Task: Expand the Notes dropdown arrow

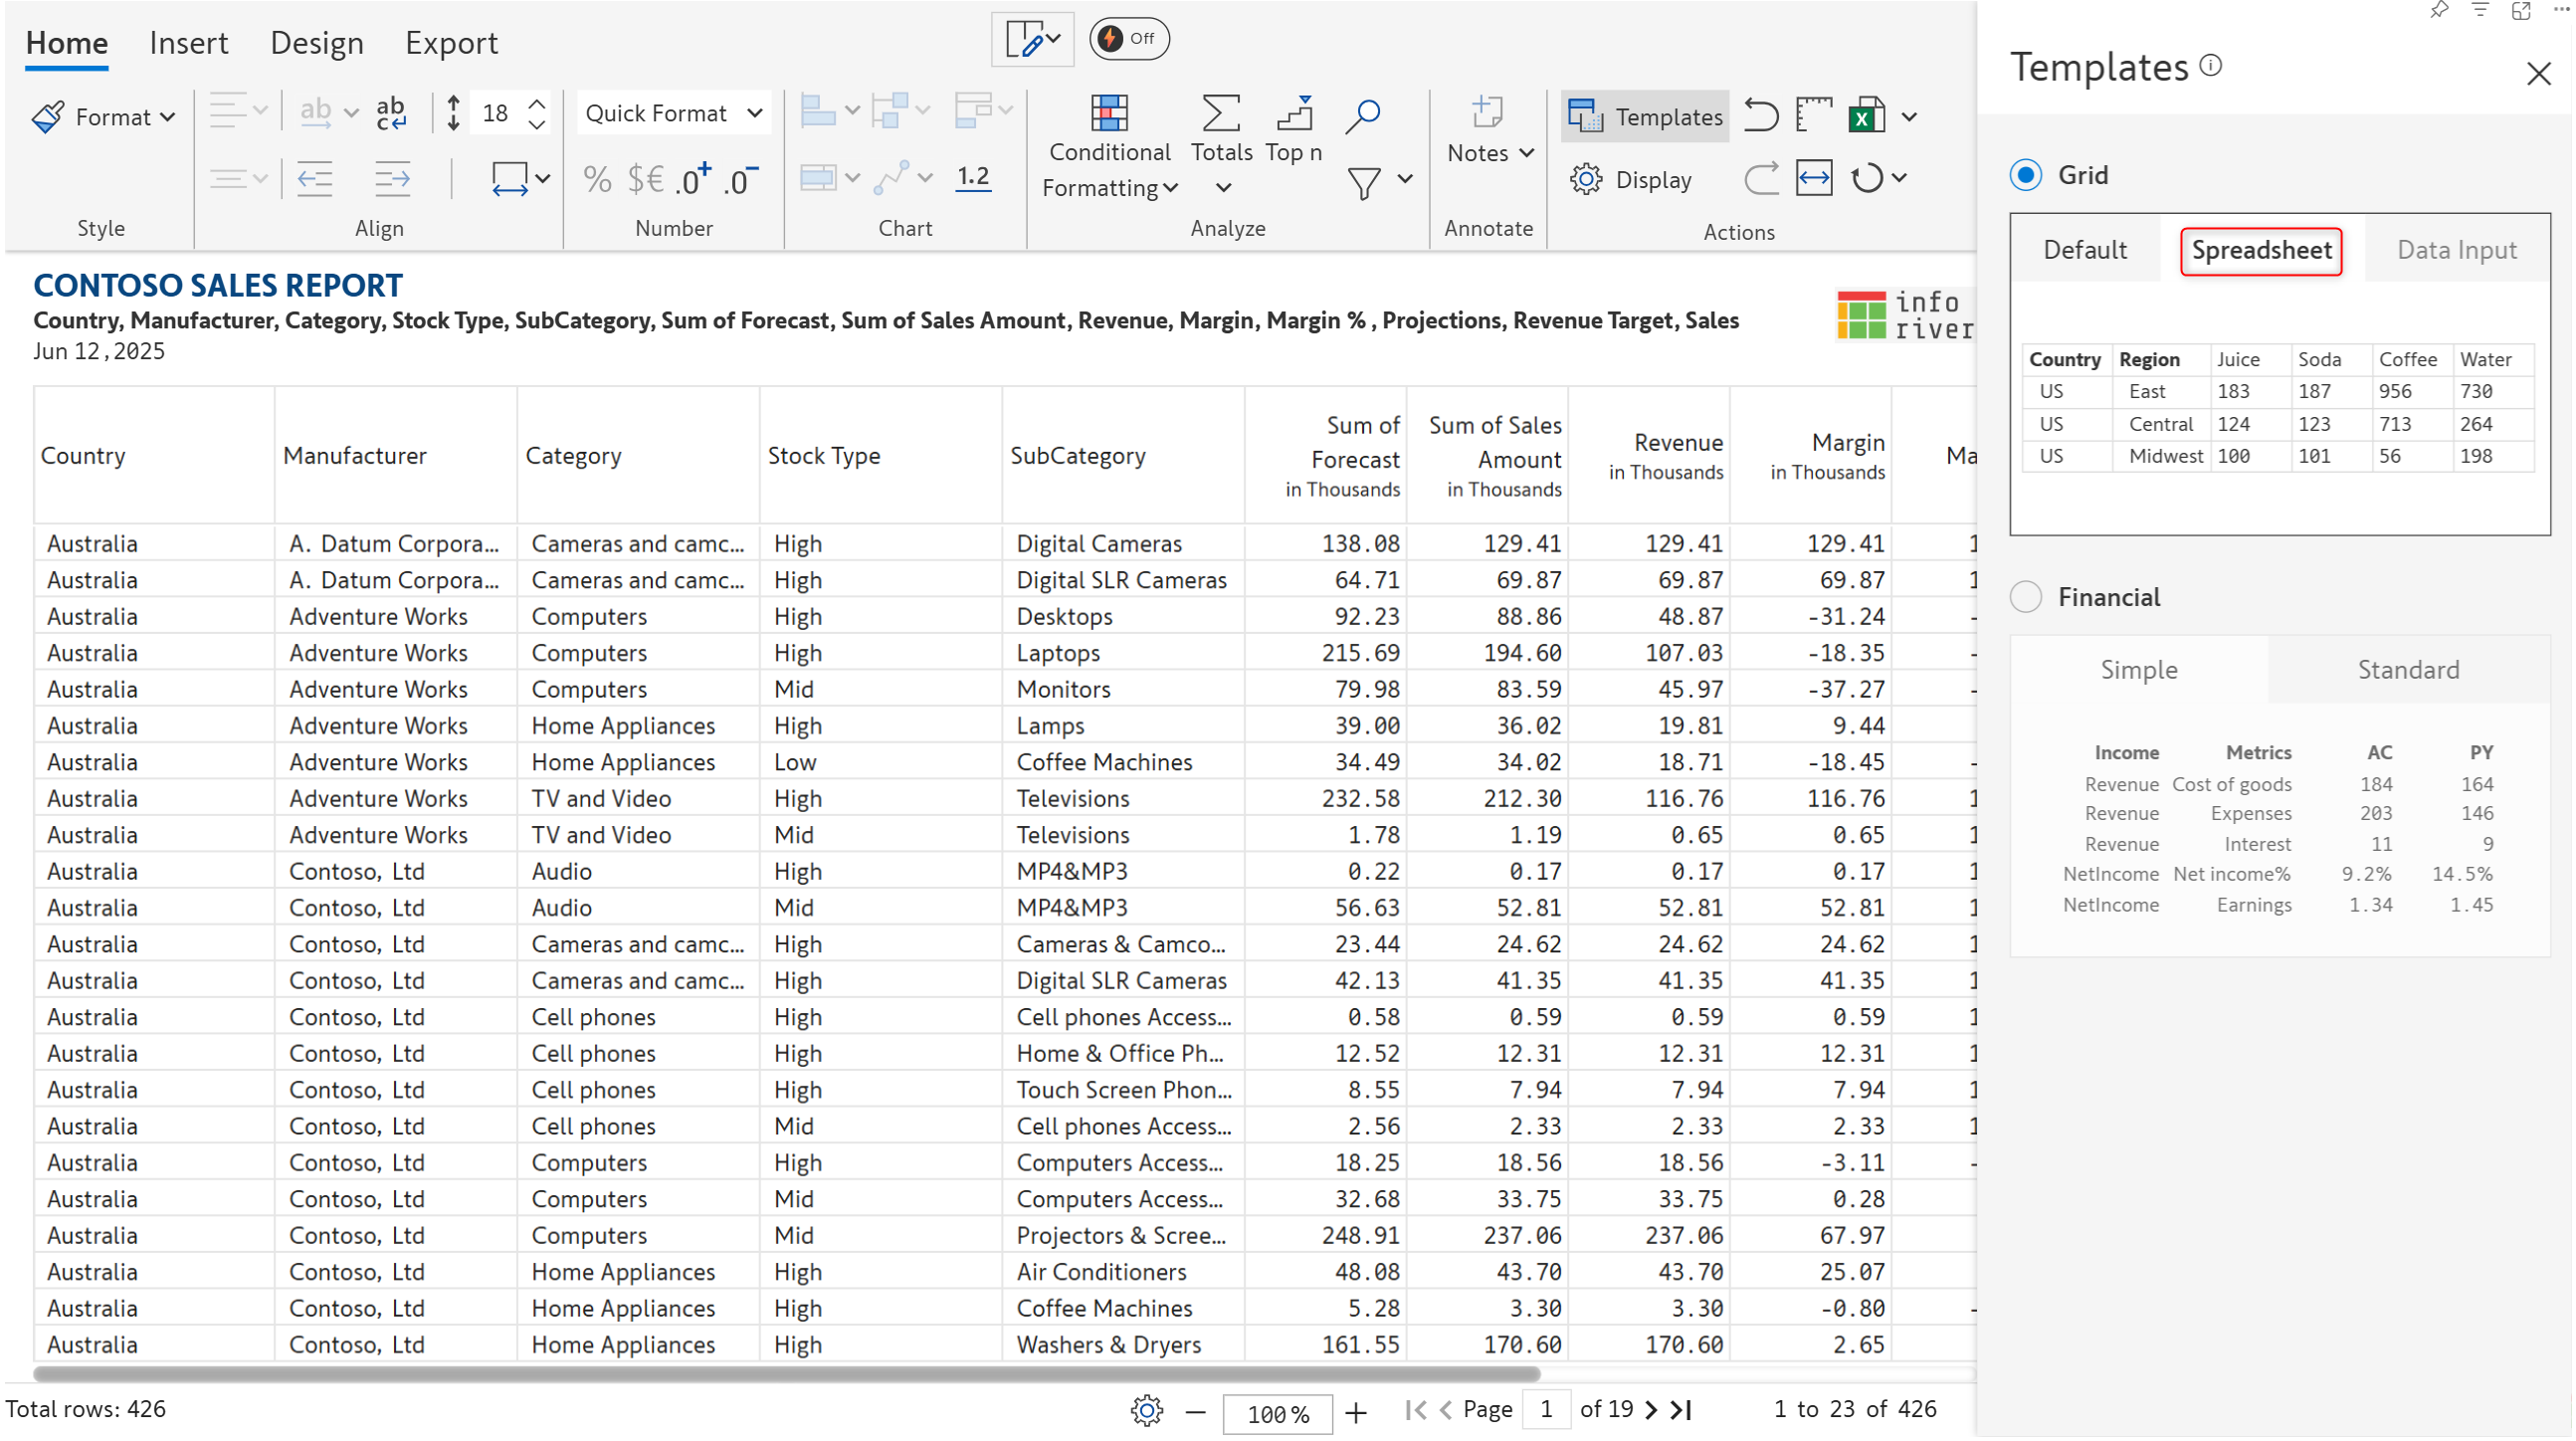Action: (1526, 153)
